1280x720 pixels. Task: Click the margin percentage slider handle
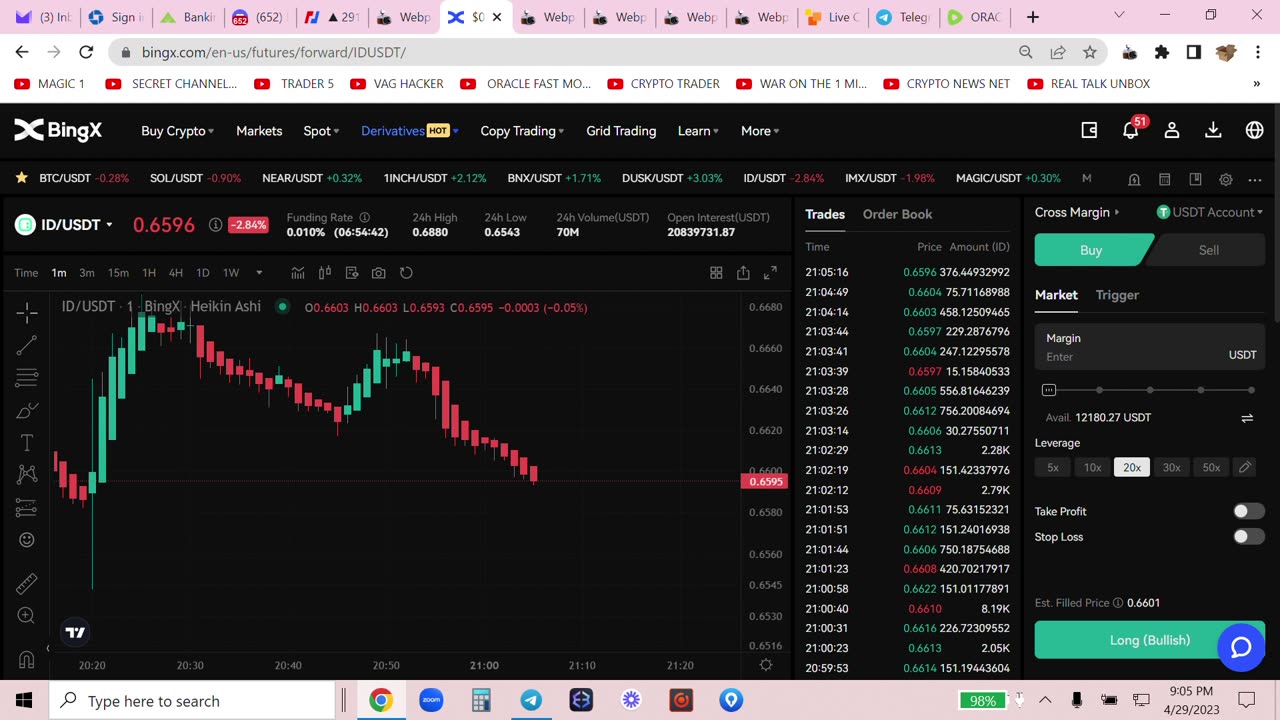click(1048, 390)
